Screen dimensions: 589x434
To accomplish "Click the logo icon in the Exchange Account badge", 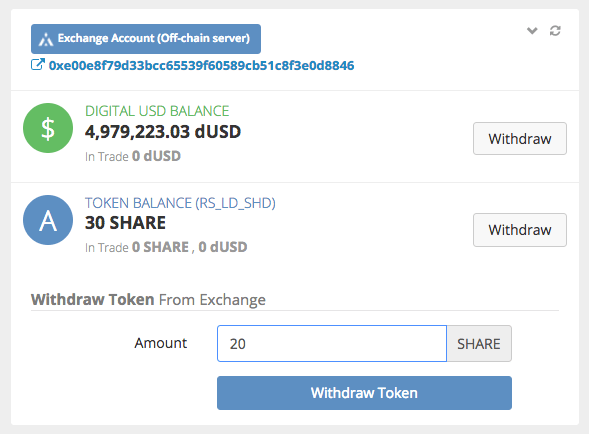I will (46, 39).
